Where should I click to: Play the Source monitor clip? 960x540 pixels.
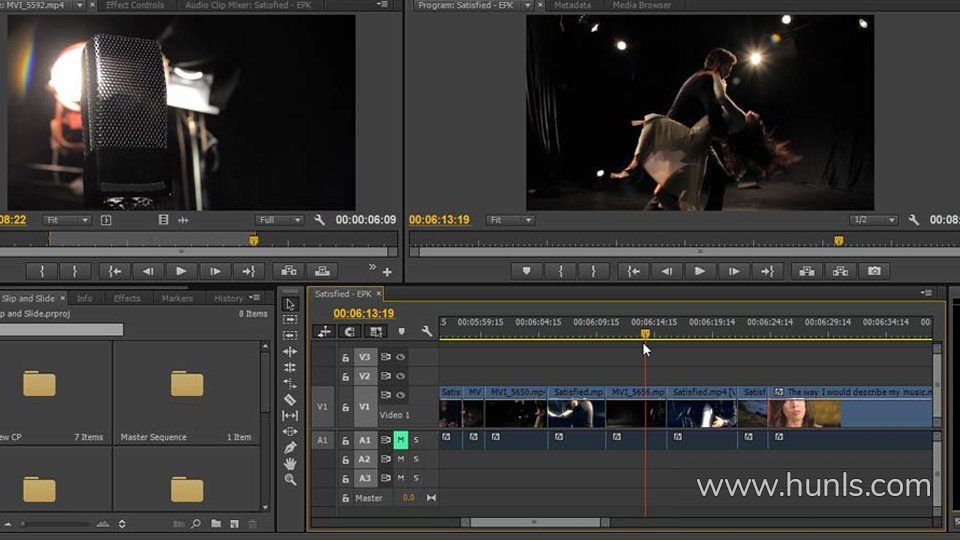(181, 271)
